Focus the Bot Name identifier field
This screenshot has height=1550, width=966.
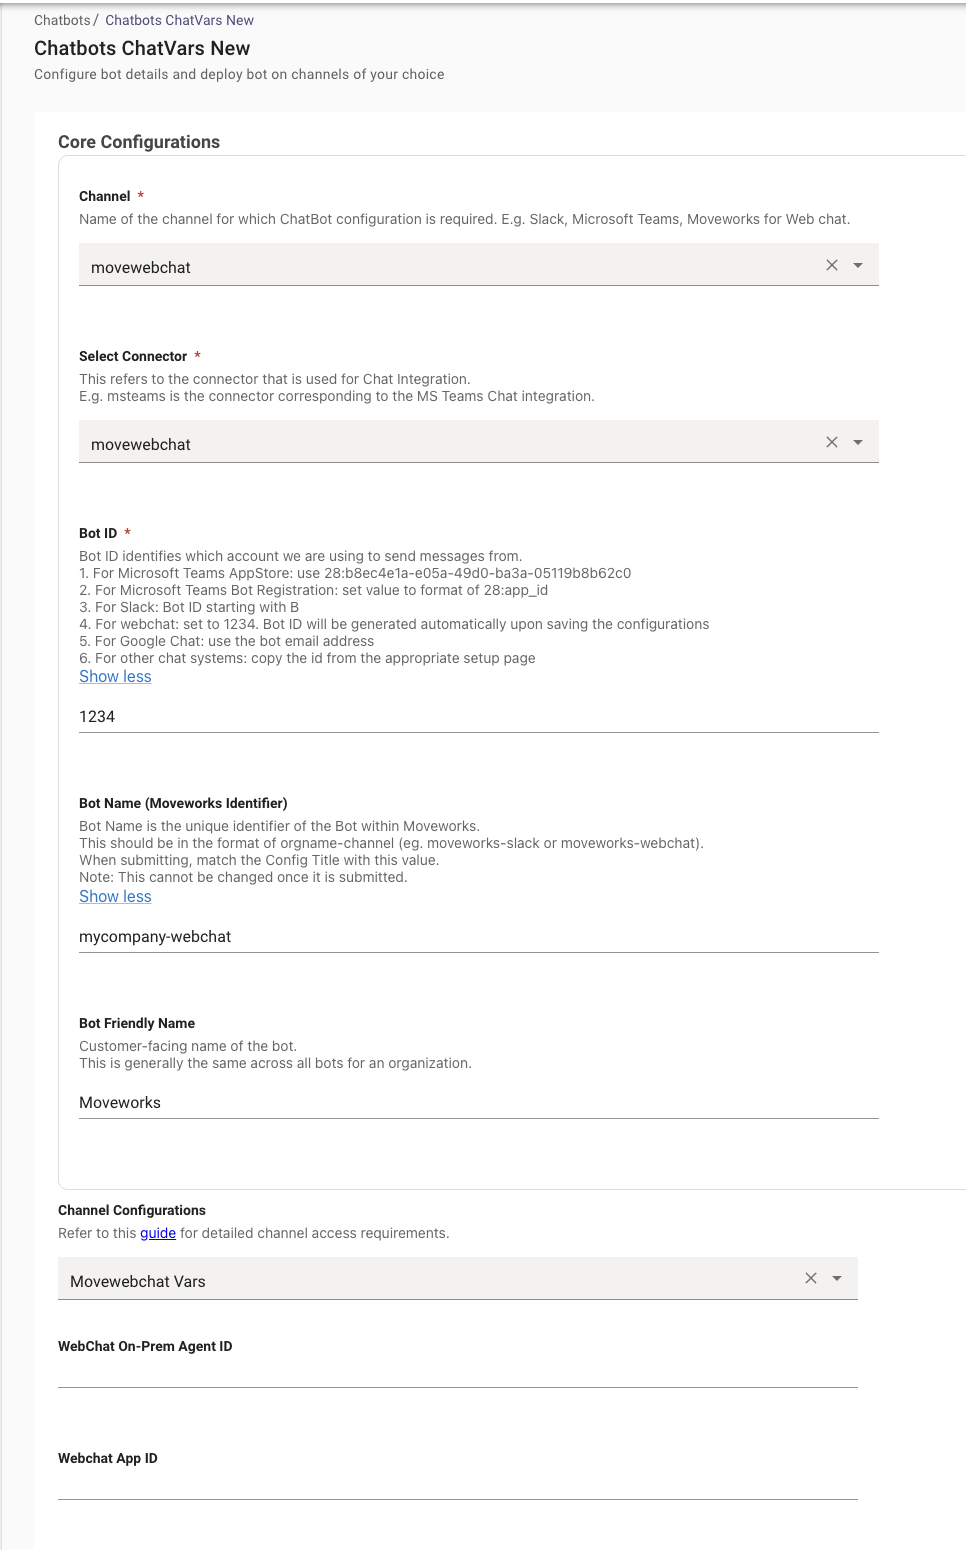pos(478,937)
